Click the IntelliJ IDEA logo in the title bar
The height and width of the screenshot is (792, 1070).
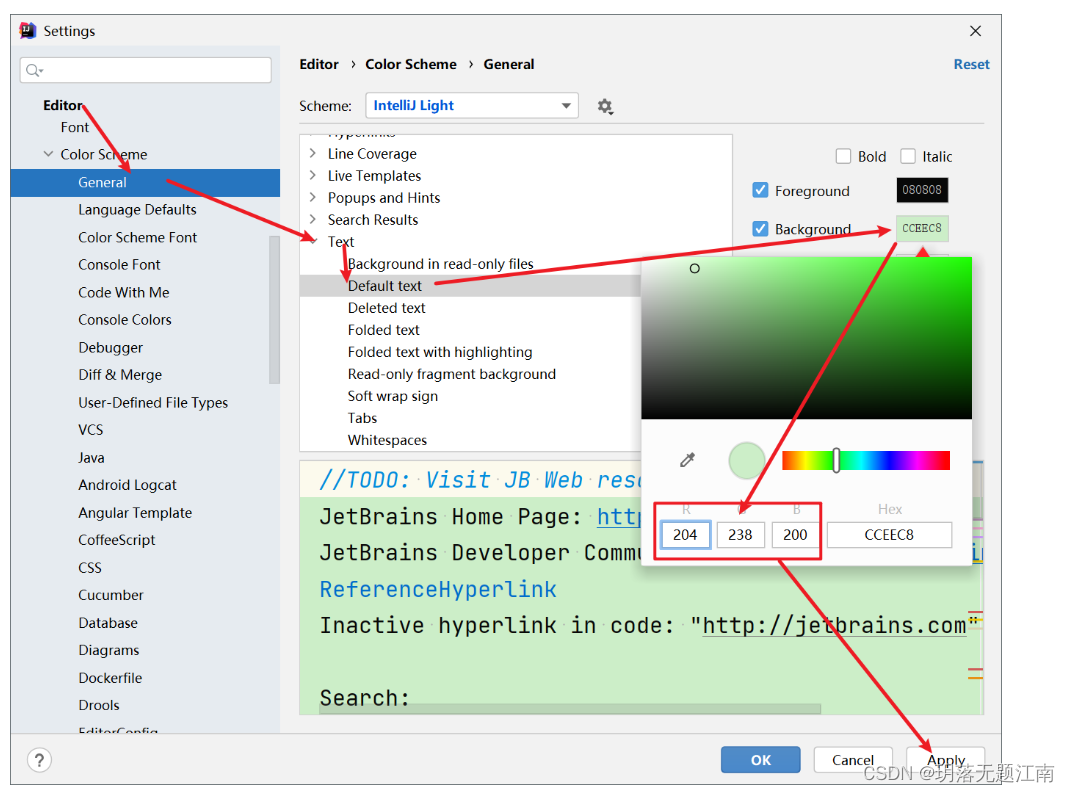pos(28,31)
